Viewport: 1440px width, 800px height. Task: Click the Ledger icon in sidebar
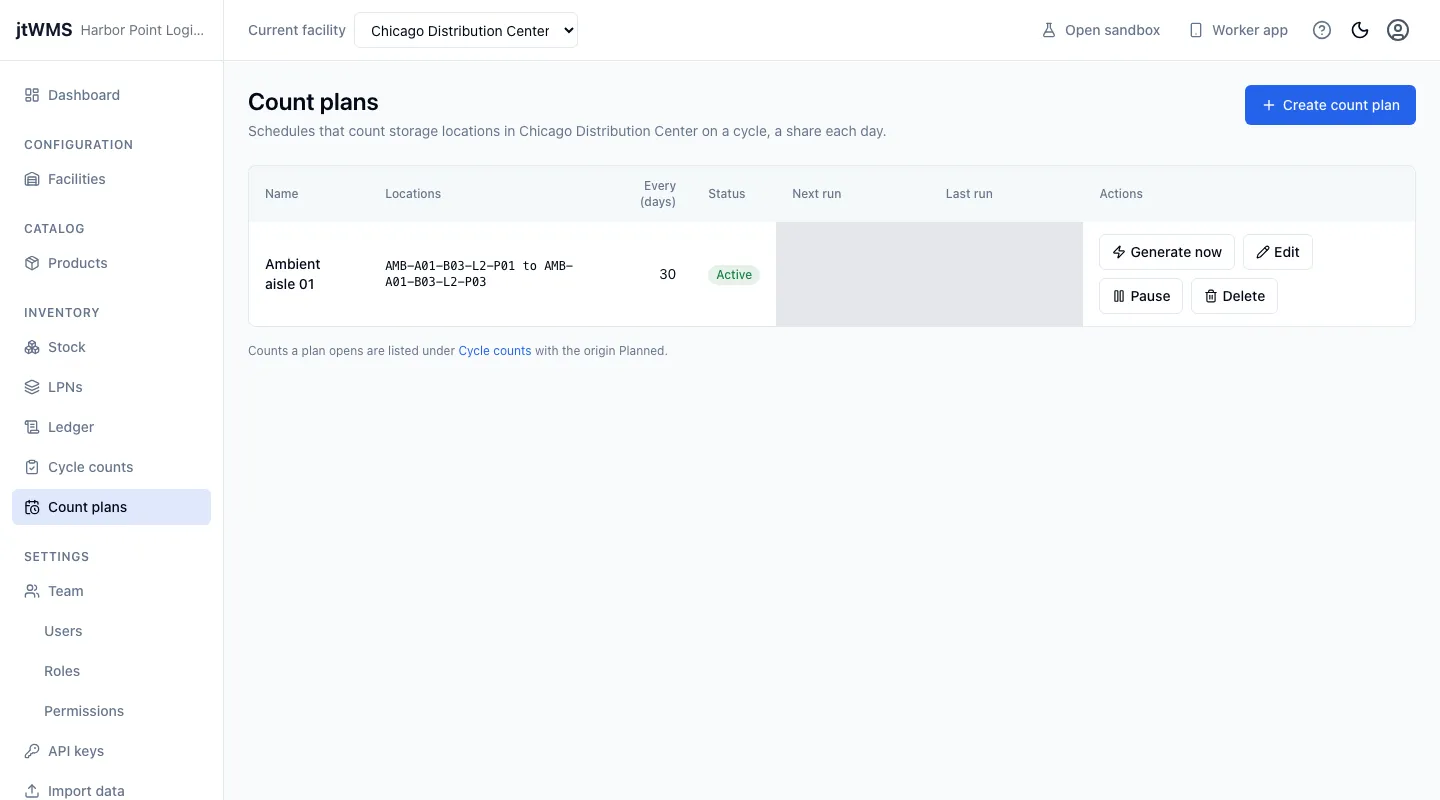pyautogui.click(x=32, y=427)
